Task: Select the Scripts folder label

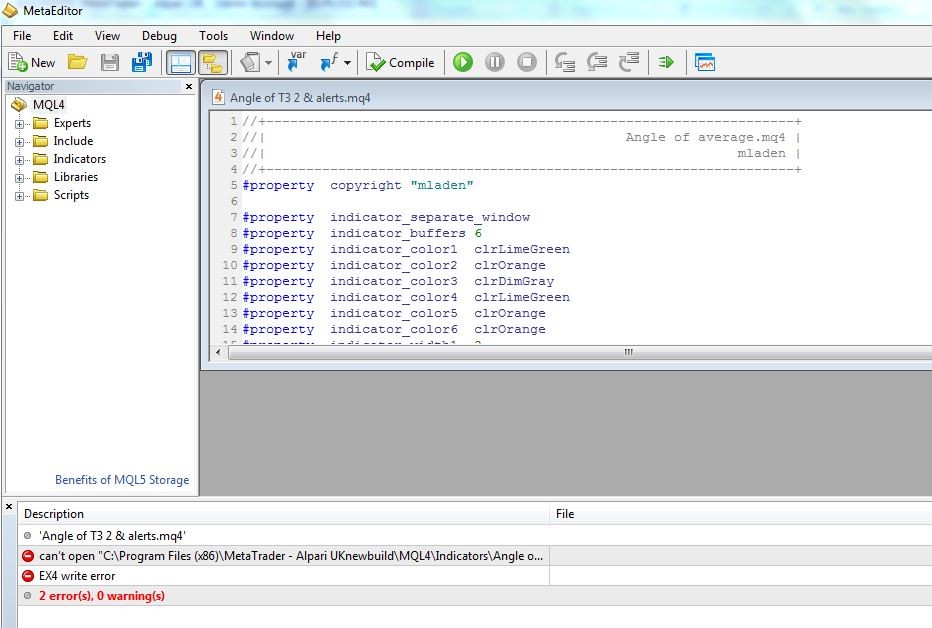Action: point(71,195)
